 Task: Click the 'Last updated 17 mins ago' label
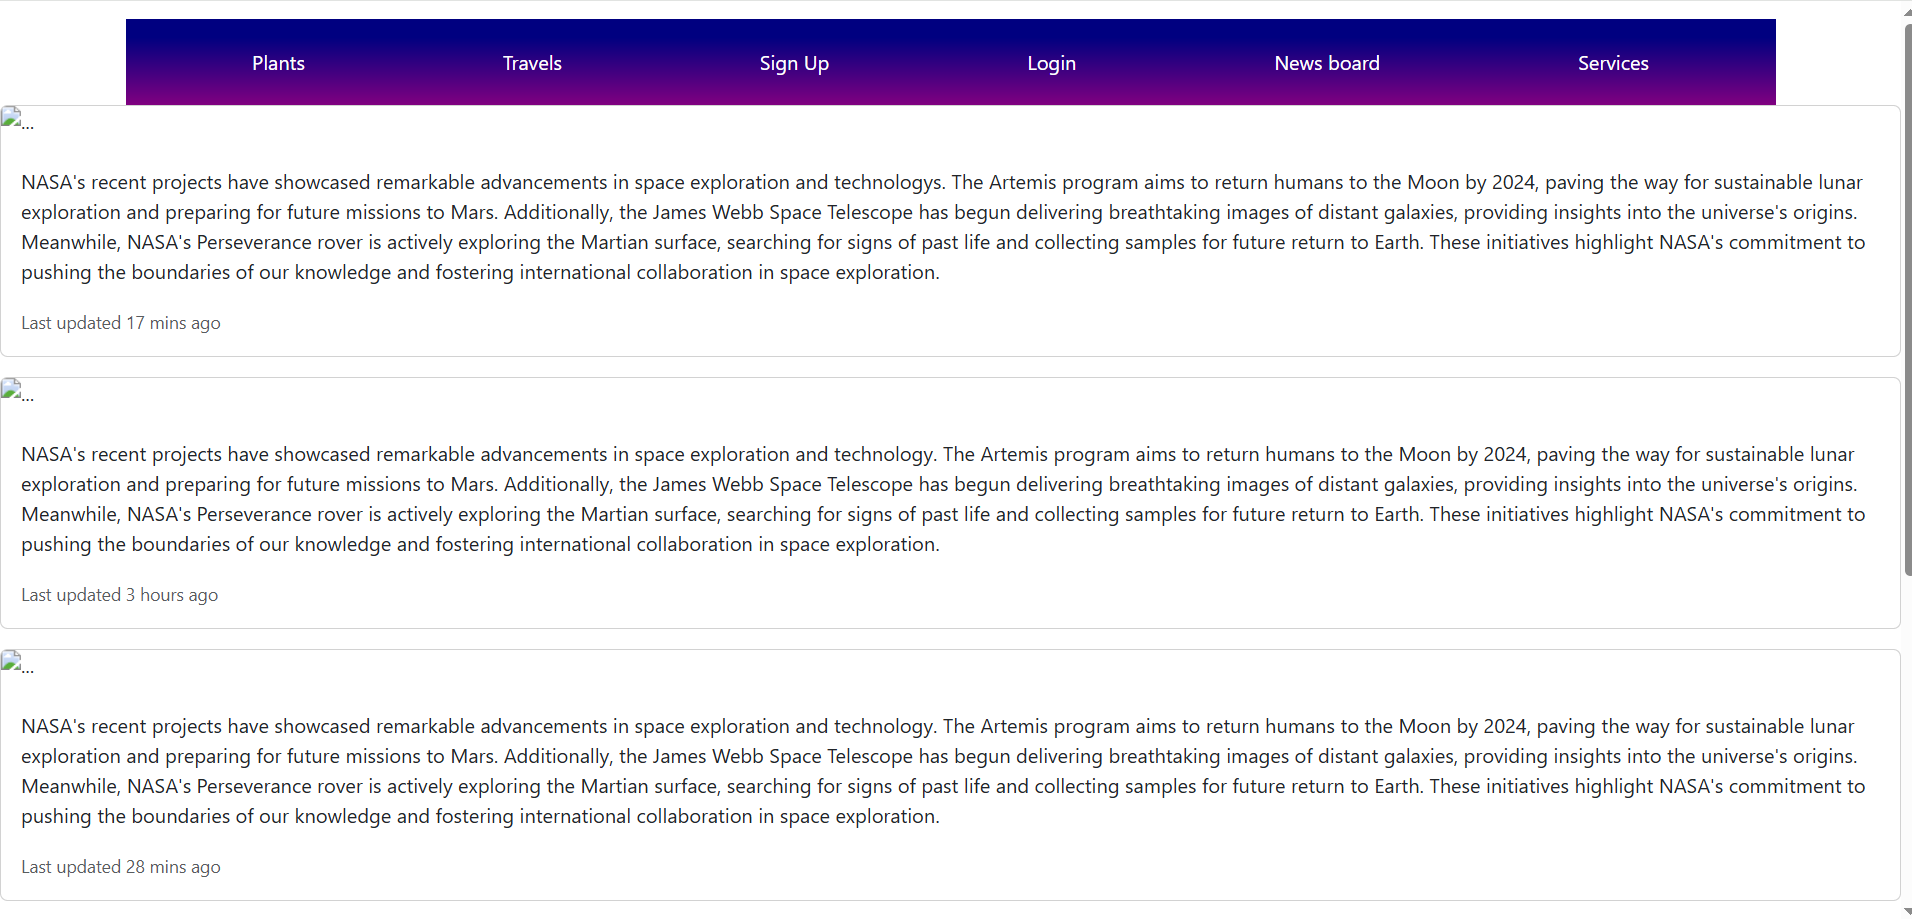coord(121,323)
